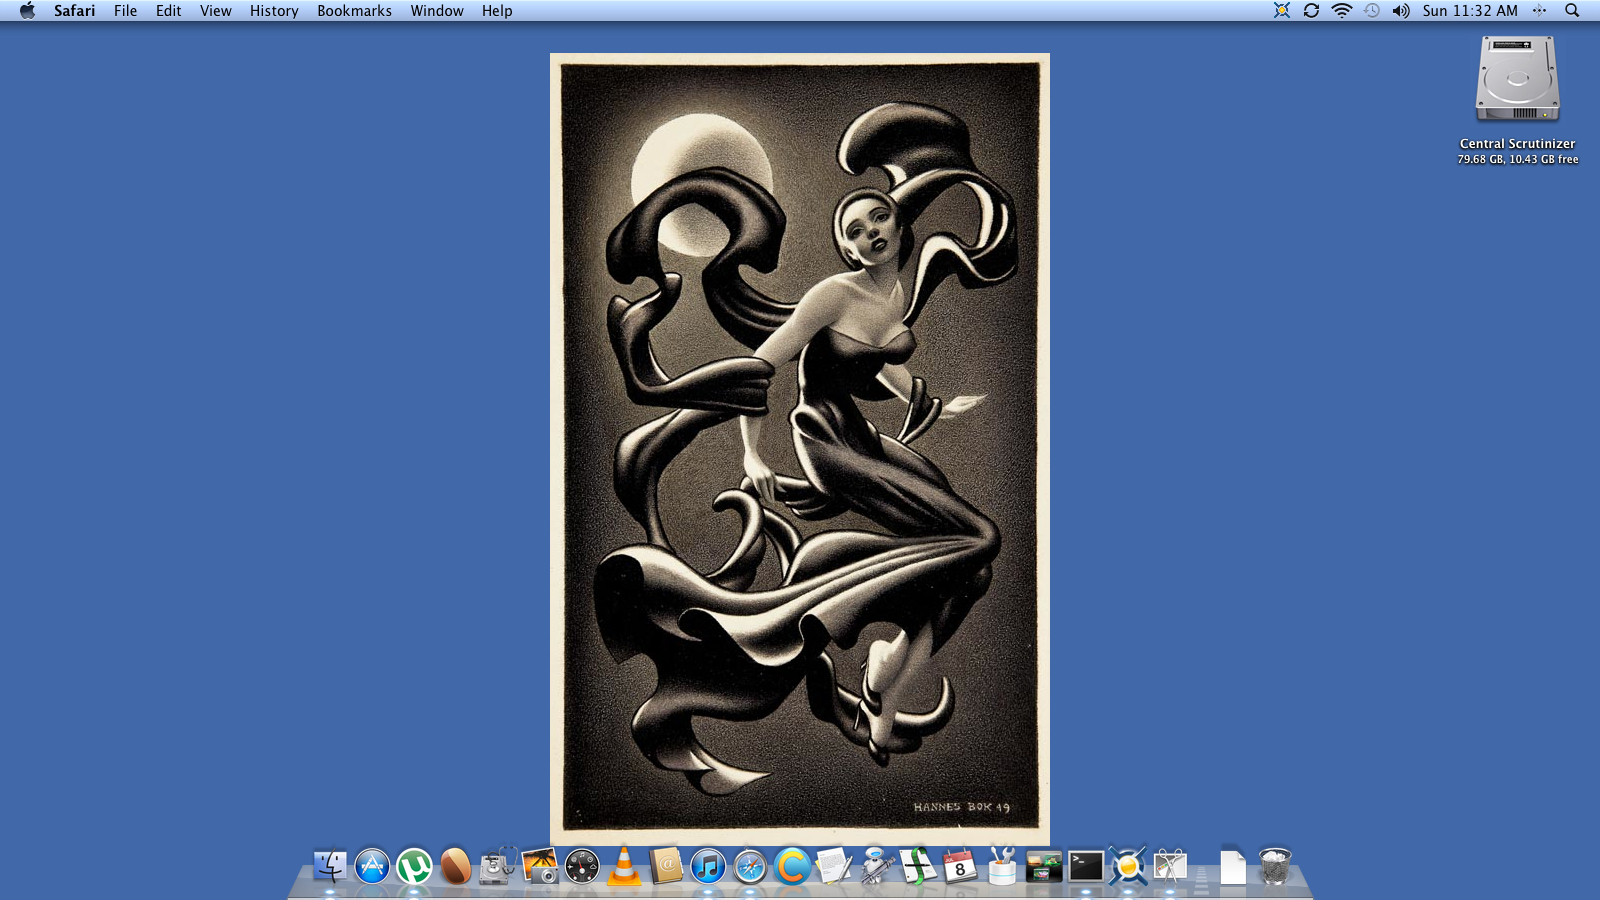Open Address Book from the Dock
The height and width of the screenshot is (900, 1600).
666,866
